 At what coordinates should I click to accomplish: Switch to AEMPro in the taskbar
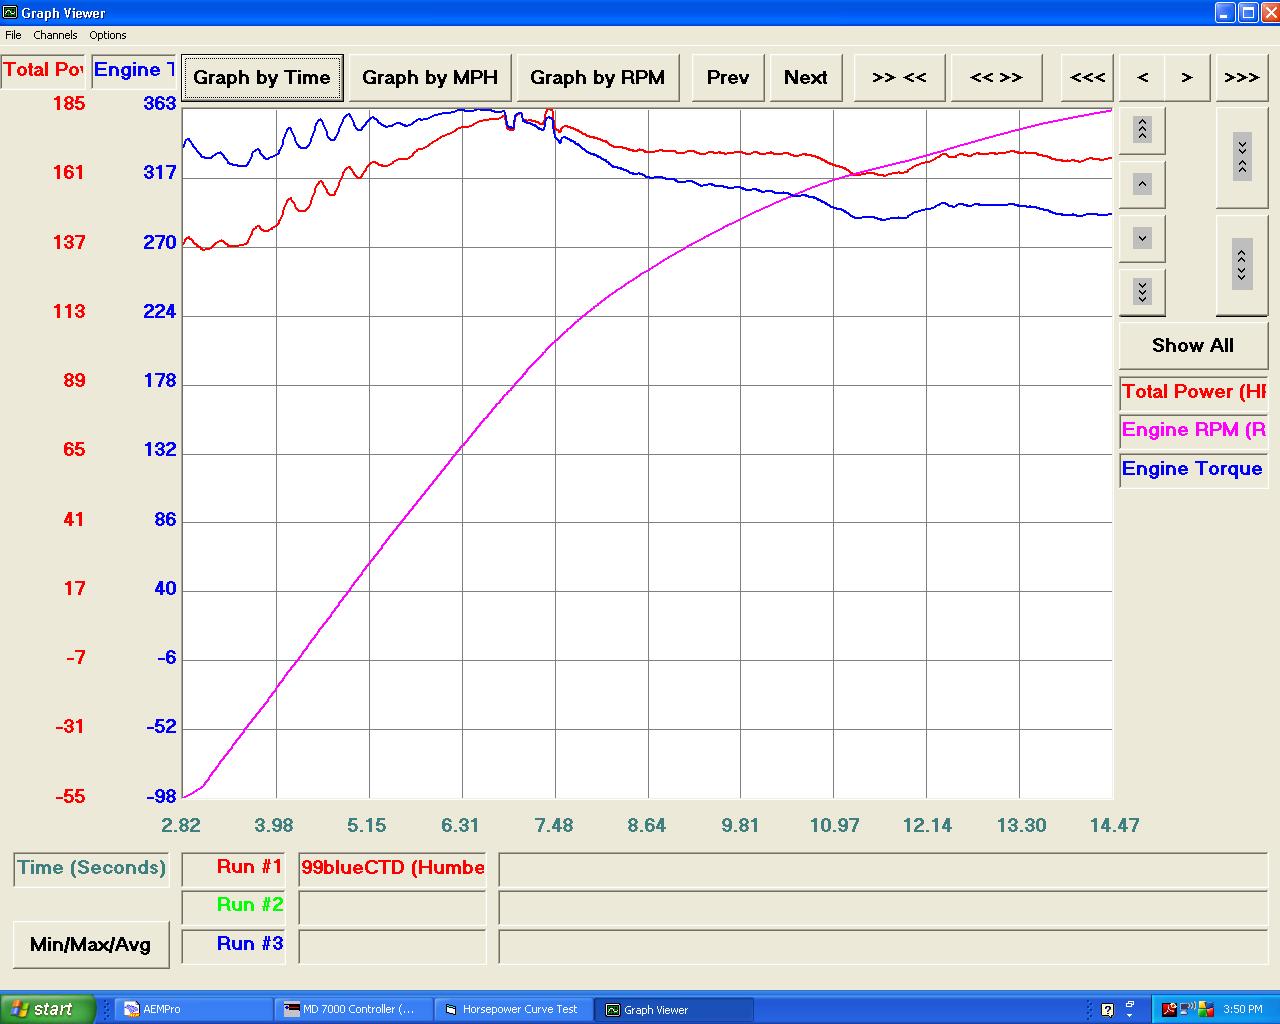tap(195, 1010)
